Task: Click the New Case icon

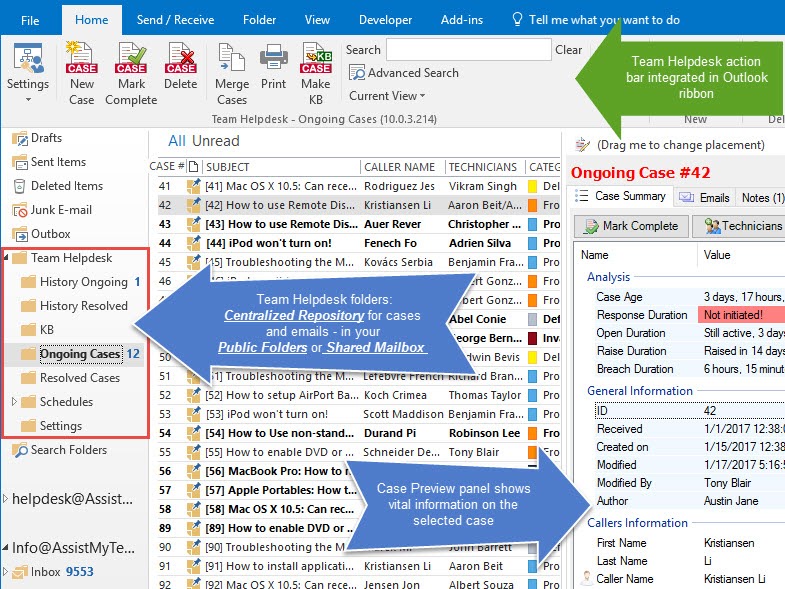Action: [81, 59]
